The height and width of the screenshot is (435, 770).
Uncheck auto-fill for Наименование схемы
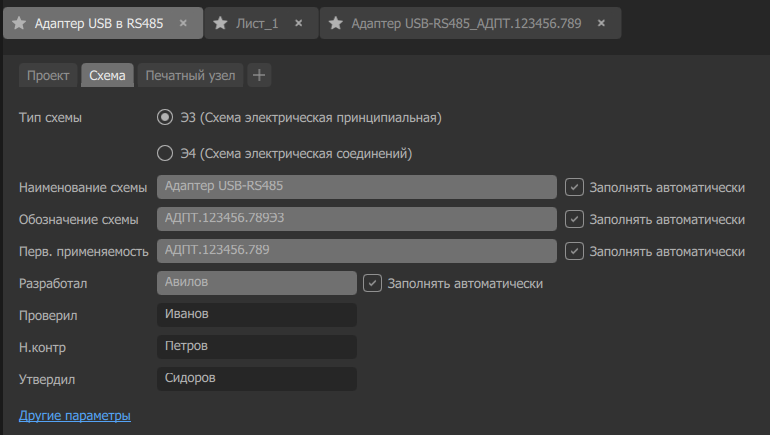574,187
